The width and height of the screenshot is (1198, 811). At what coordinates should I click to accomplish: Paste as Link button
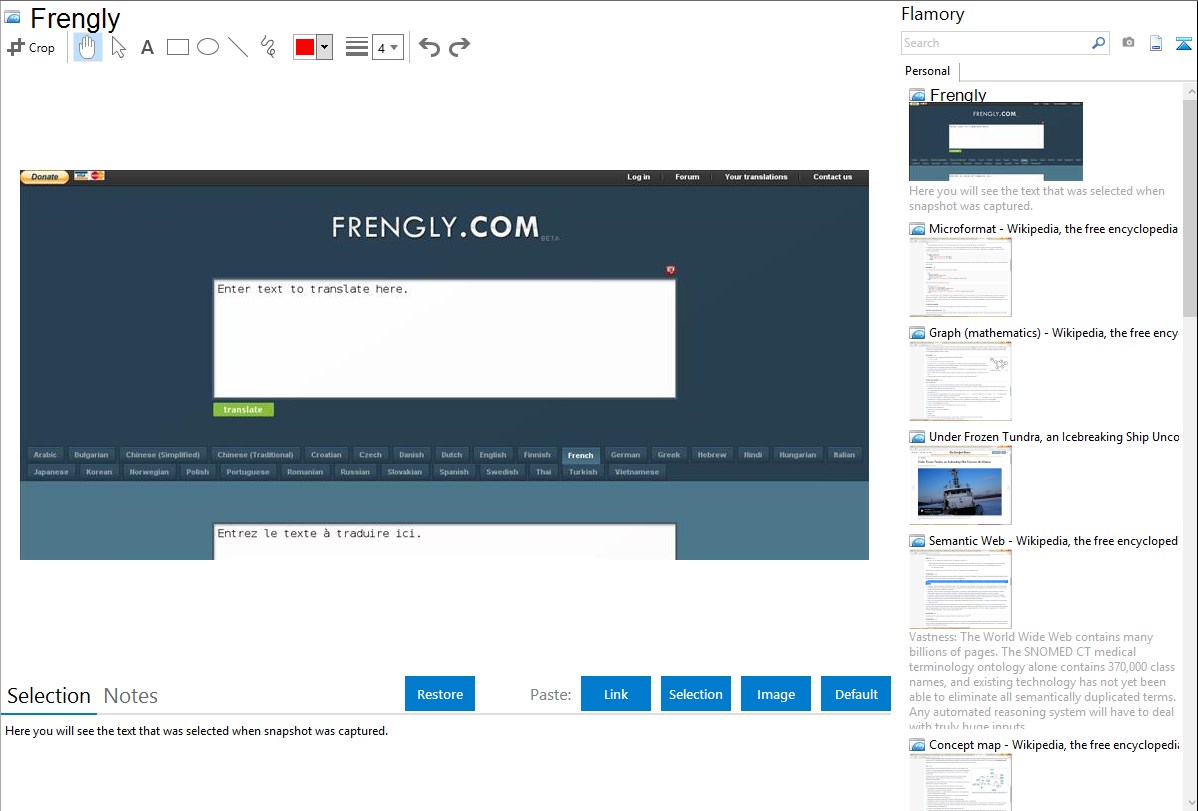pyautogui.click(x=616, y=694)
